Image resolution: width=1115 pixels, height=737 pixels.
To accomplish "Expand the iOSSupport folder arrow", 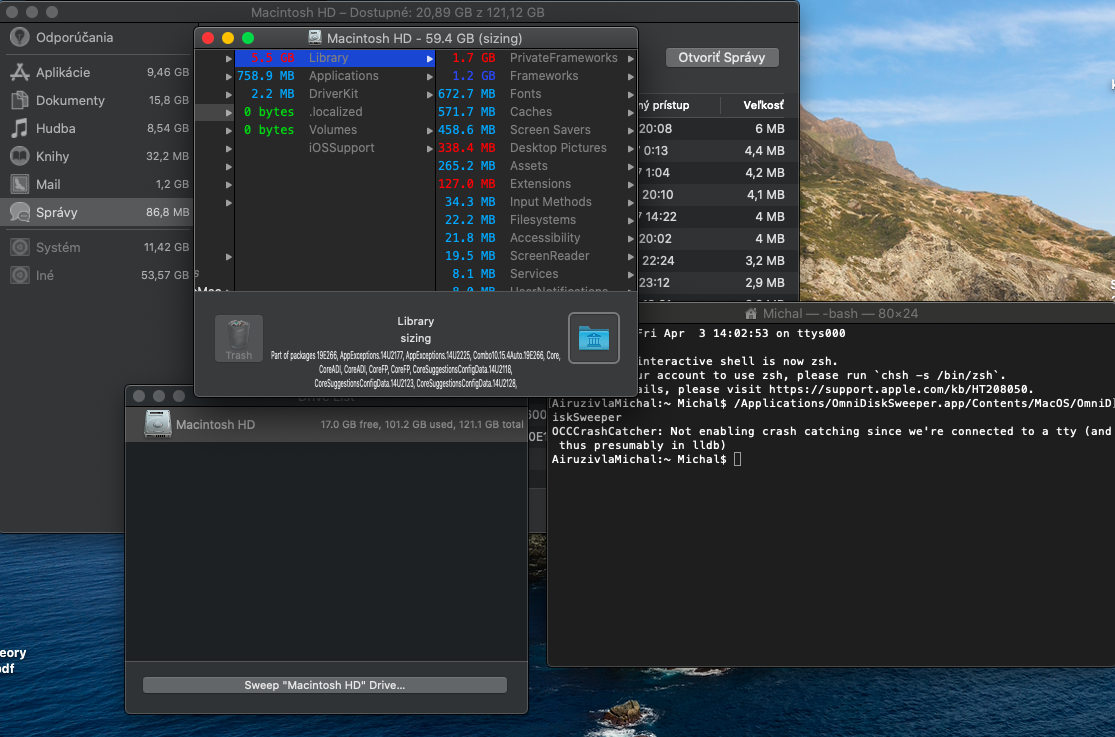I will [x=430, y=148].
